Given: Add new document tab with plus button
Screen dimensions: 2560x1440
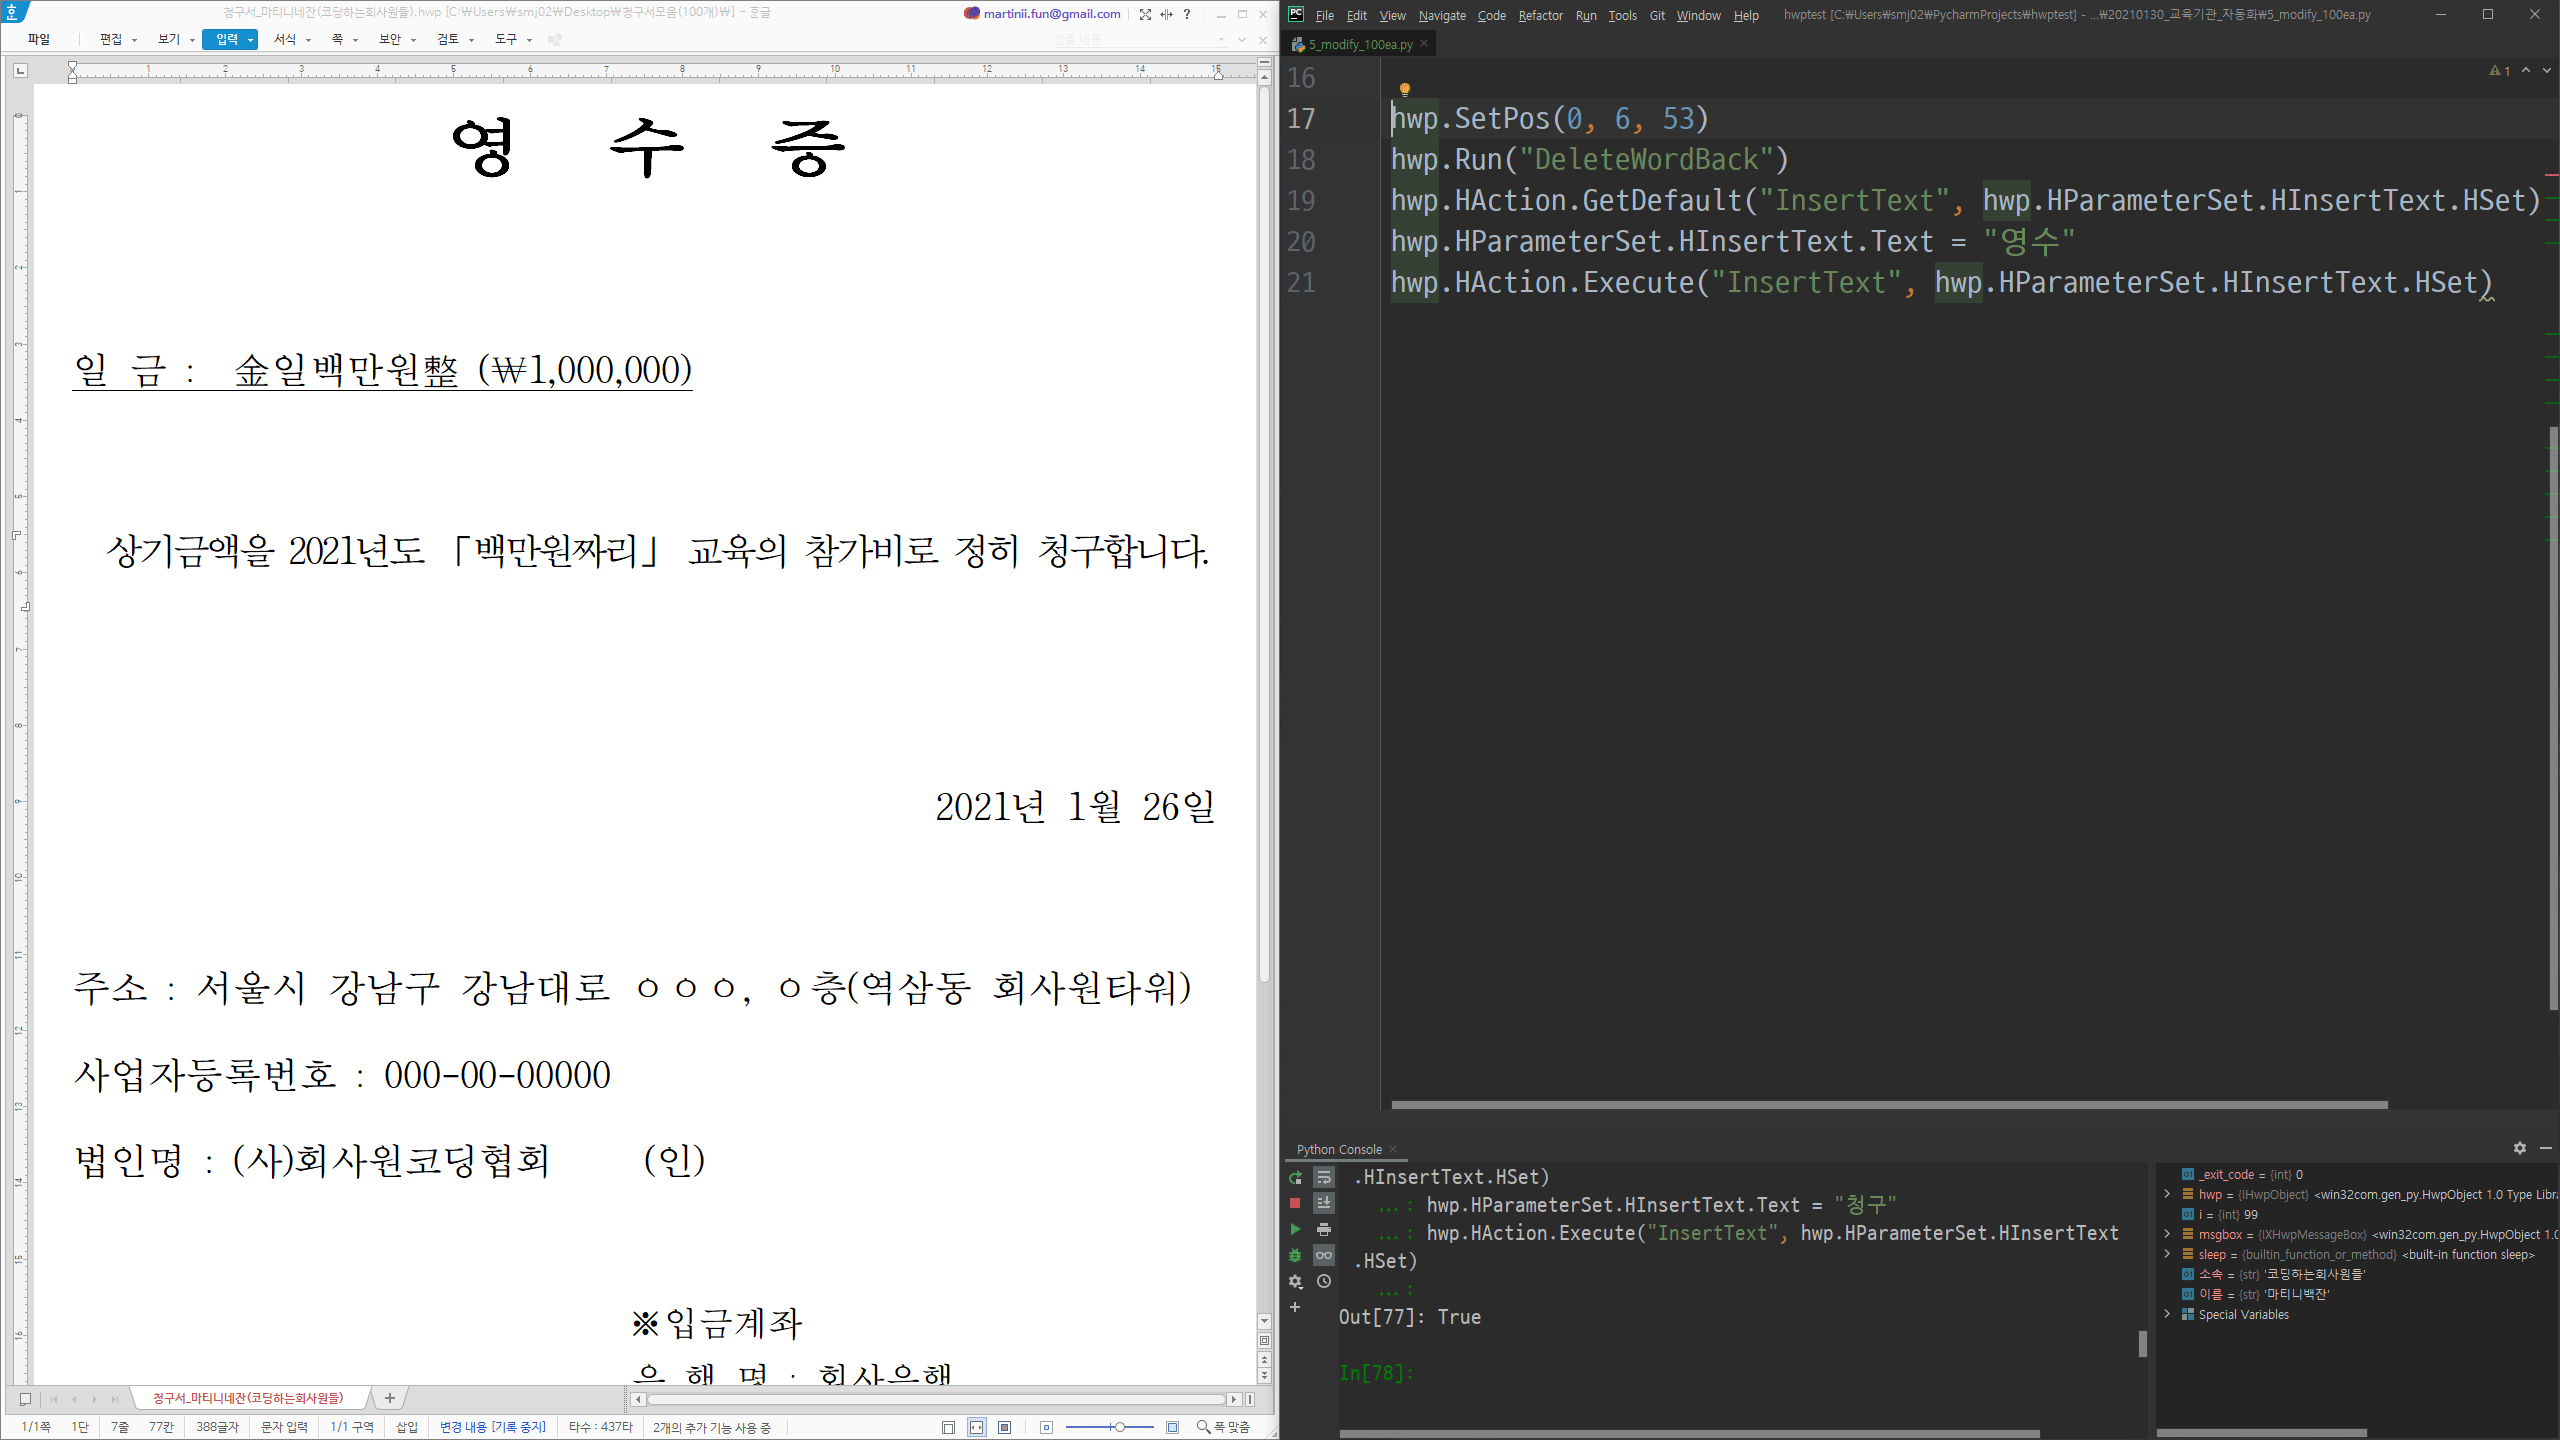Looking at the screenshot, I should [390, 1398].
